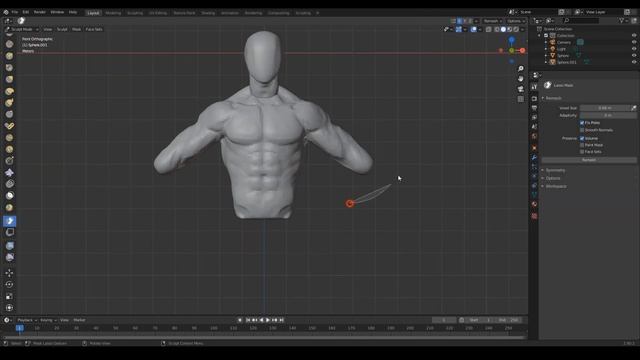Viewport: 640px width, 360px height.
Task: Click the timeline scrollbar below frame numbers
Action: pos(264,338)
